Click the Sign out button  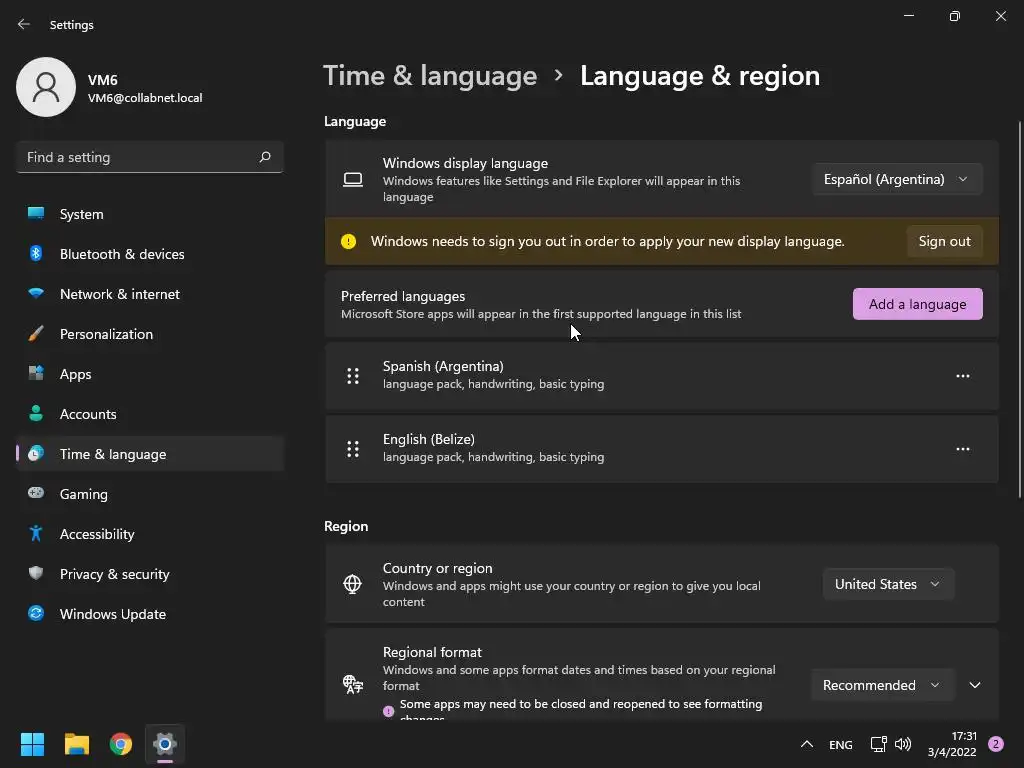click(944, 241)
